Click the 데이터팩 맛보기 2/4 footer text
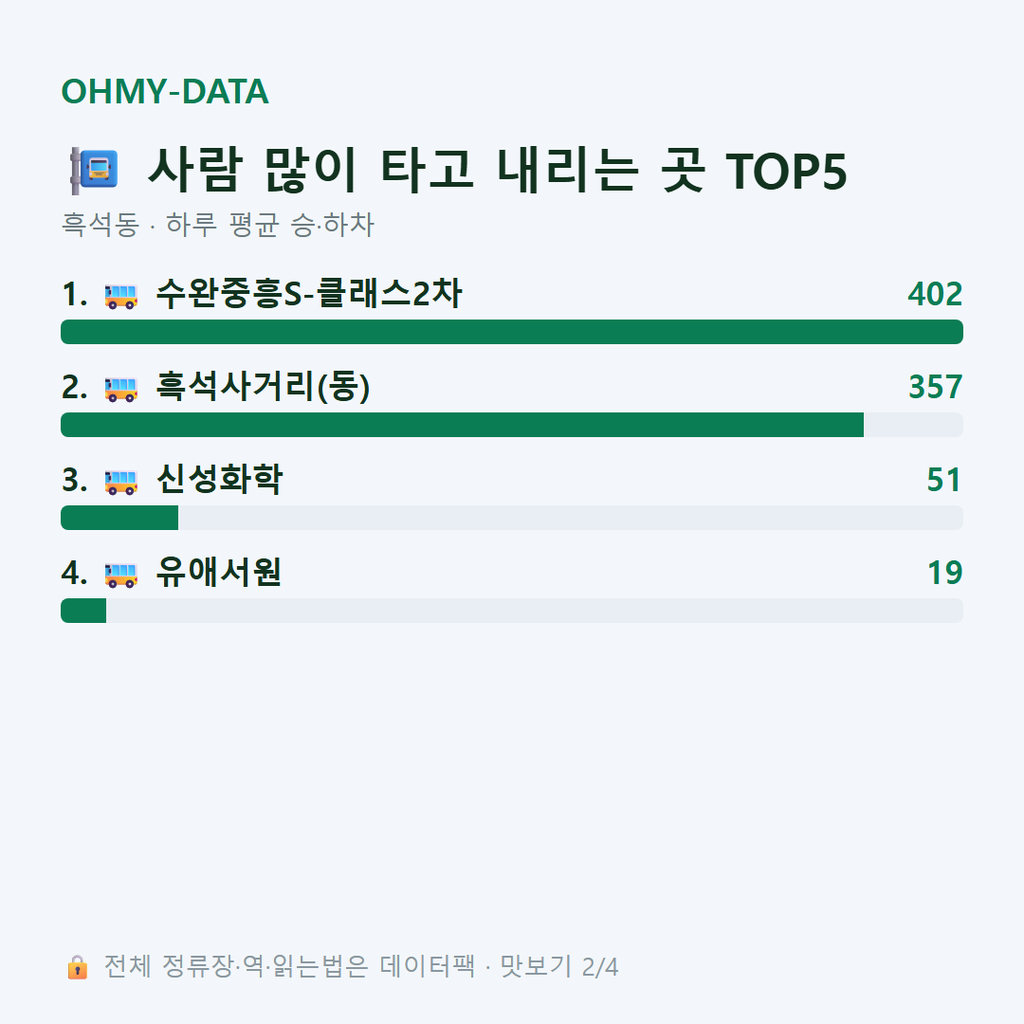The image size is (1024, 1024). coord(499,967)
